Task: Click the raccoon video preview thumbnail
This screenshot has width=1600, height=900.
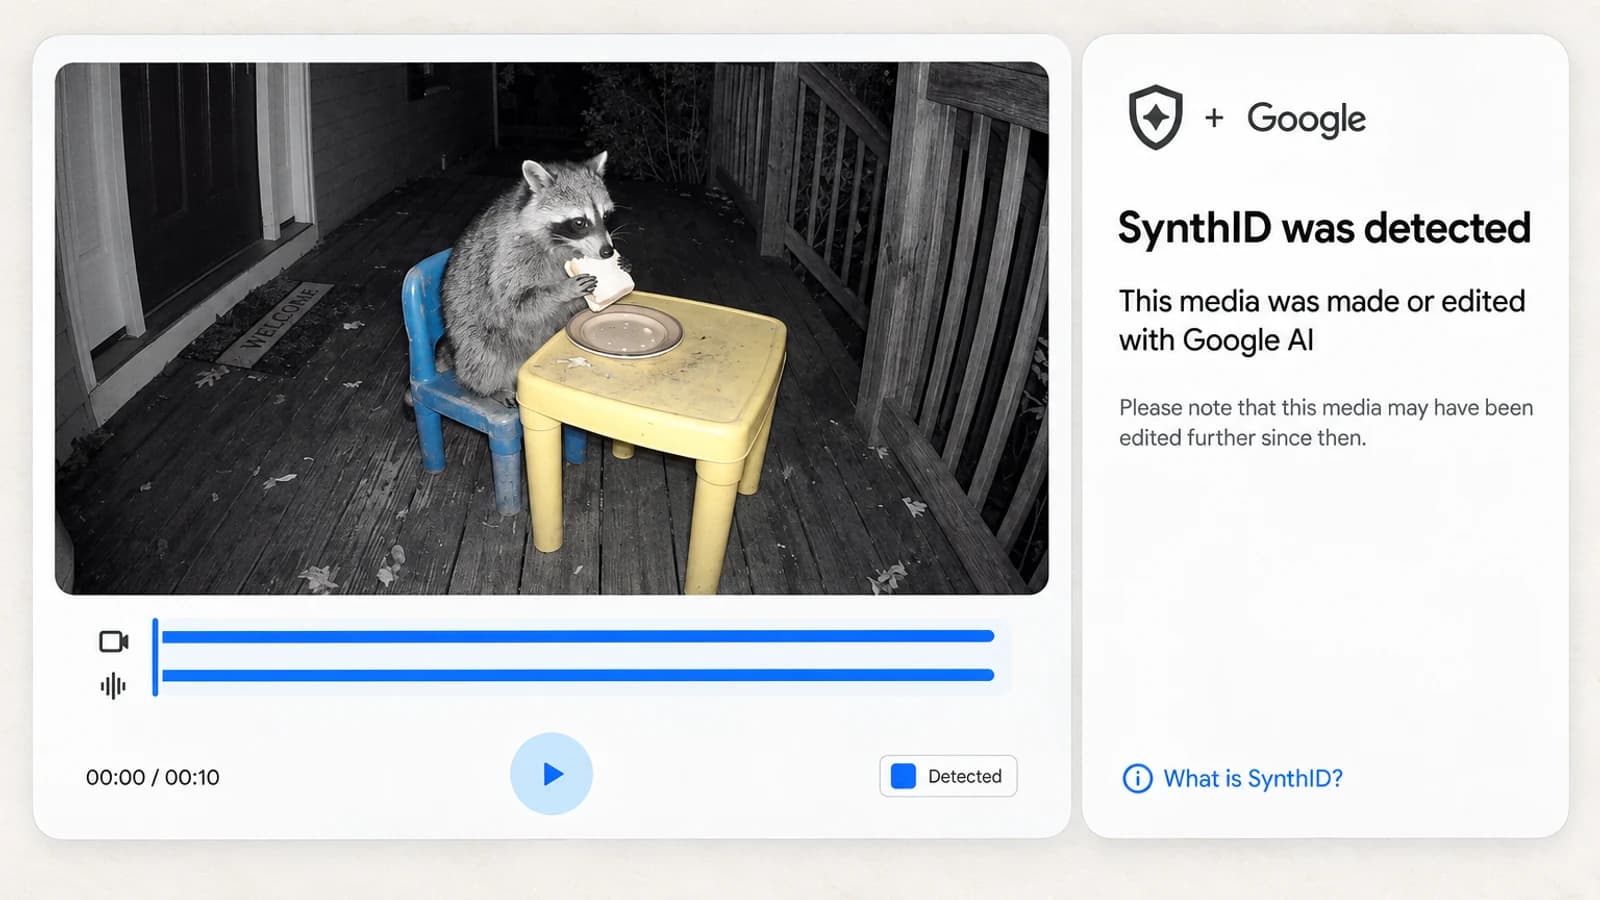Action: pyautogui.click(x=552, y=328)
